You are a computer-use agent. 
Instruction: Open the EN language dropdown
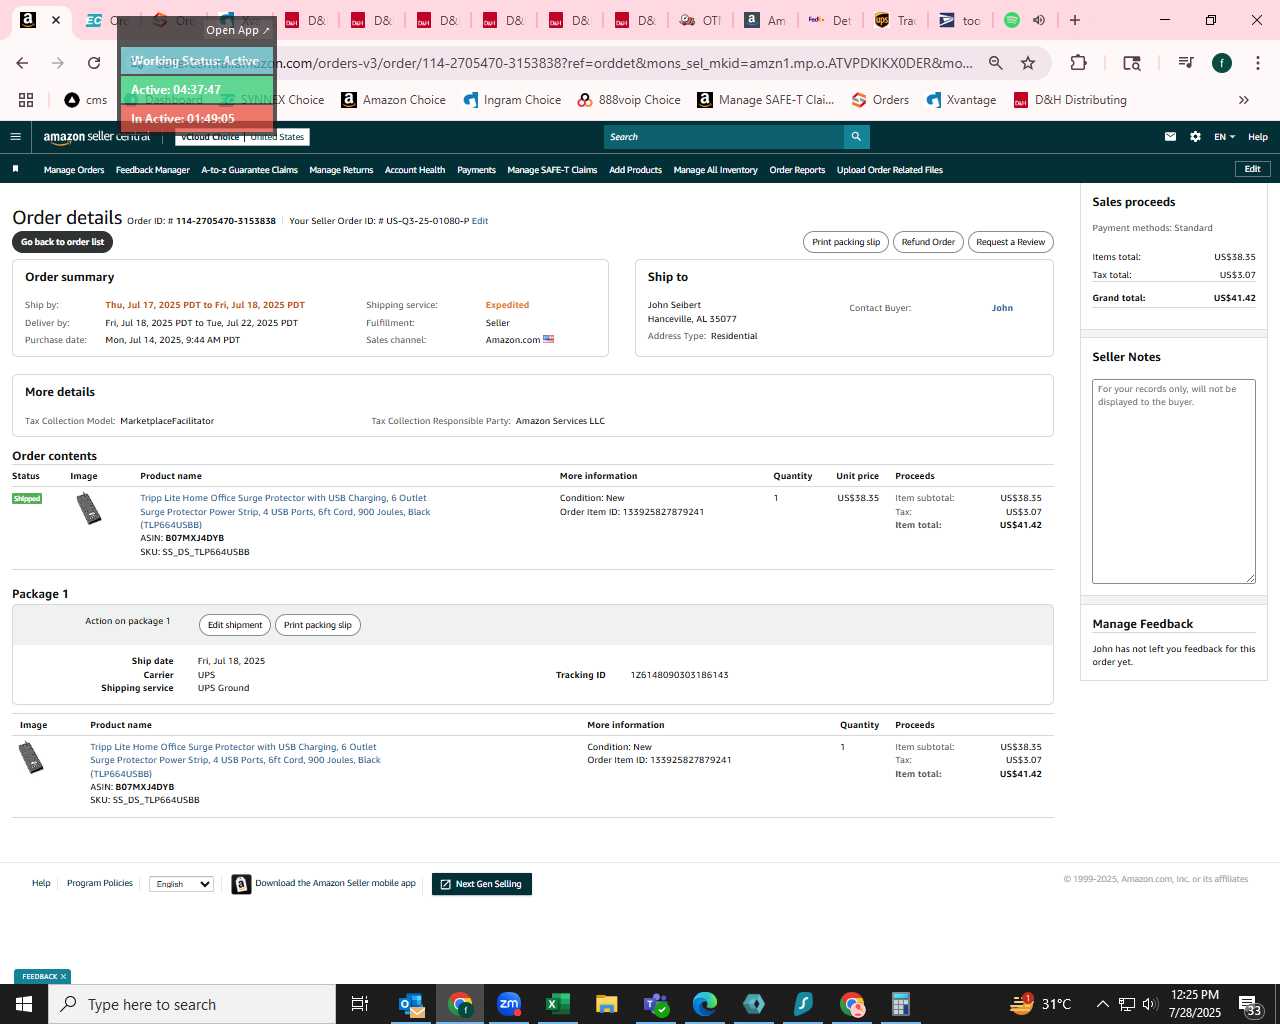click(1225, 137)
